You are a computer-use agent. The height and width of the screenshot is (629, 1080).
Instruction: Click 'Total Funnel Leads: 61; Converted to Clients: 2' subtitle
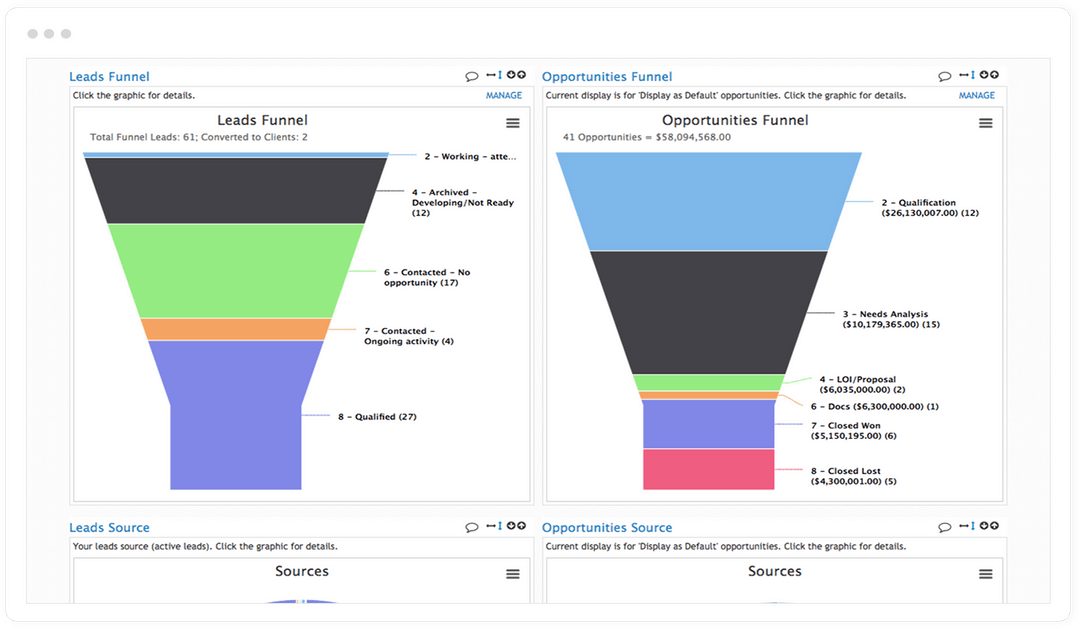pyautogui.click(x=199, y=137)
